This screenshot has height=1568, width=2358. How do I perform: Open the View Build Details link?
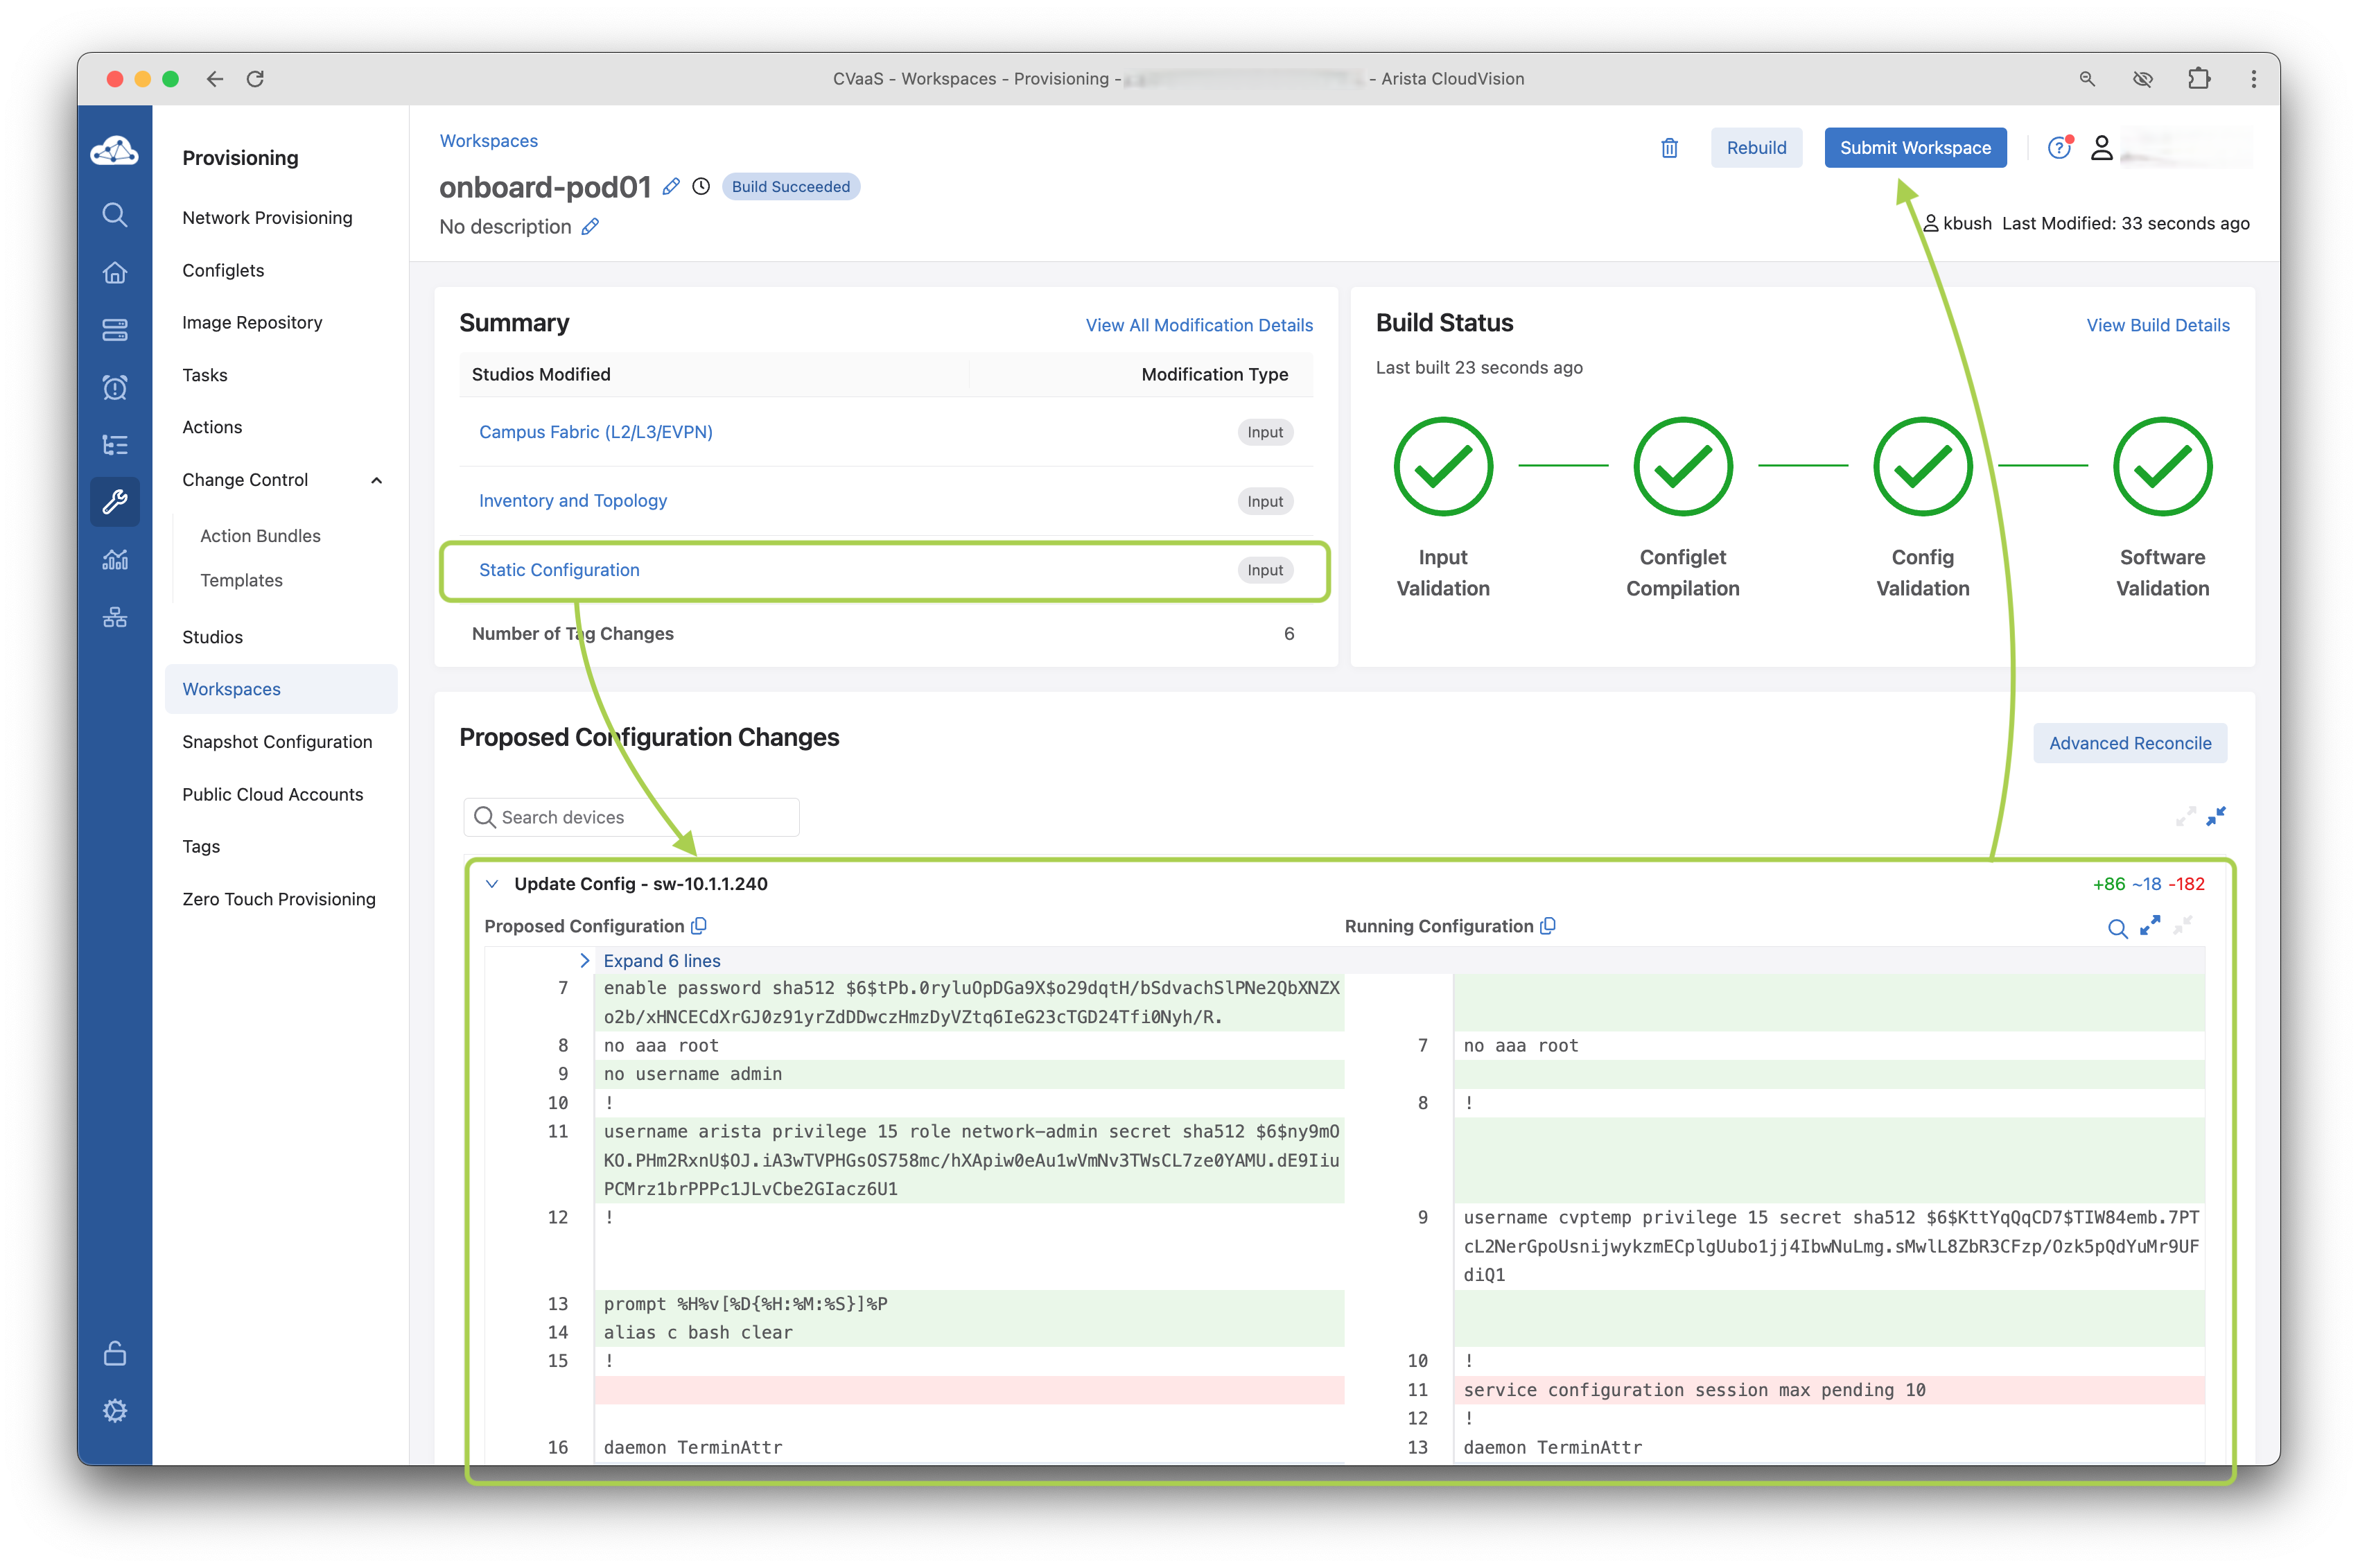(2157, 325)
